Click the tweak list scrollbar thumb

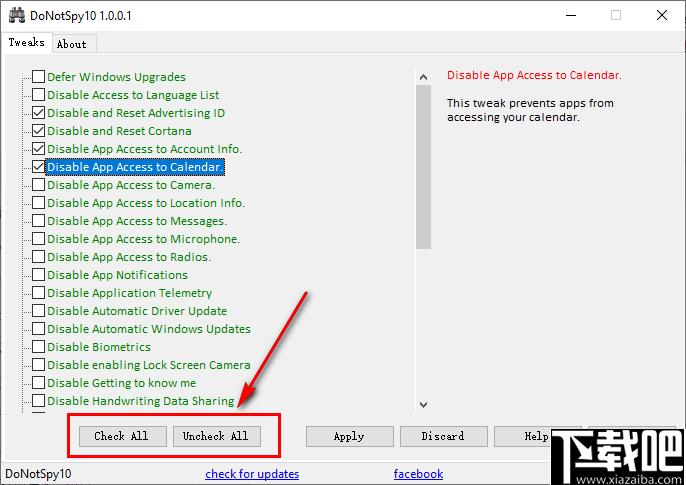point(423,167)
